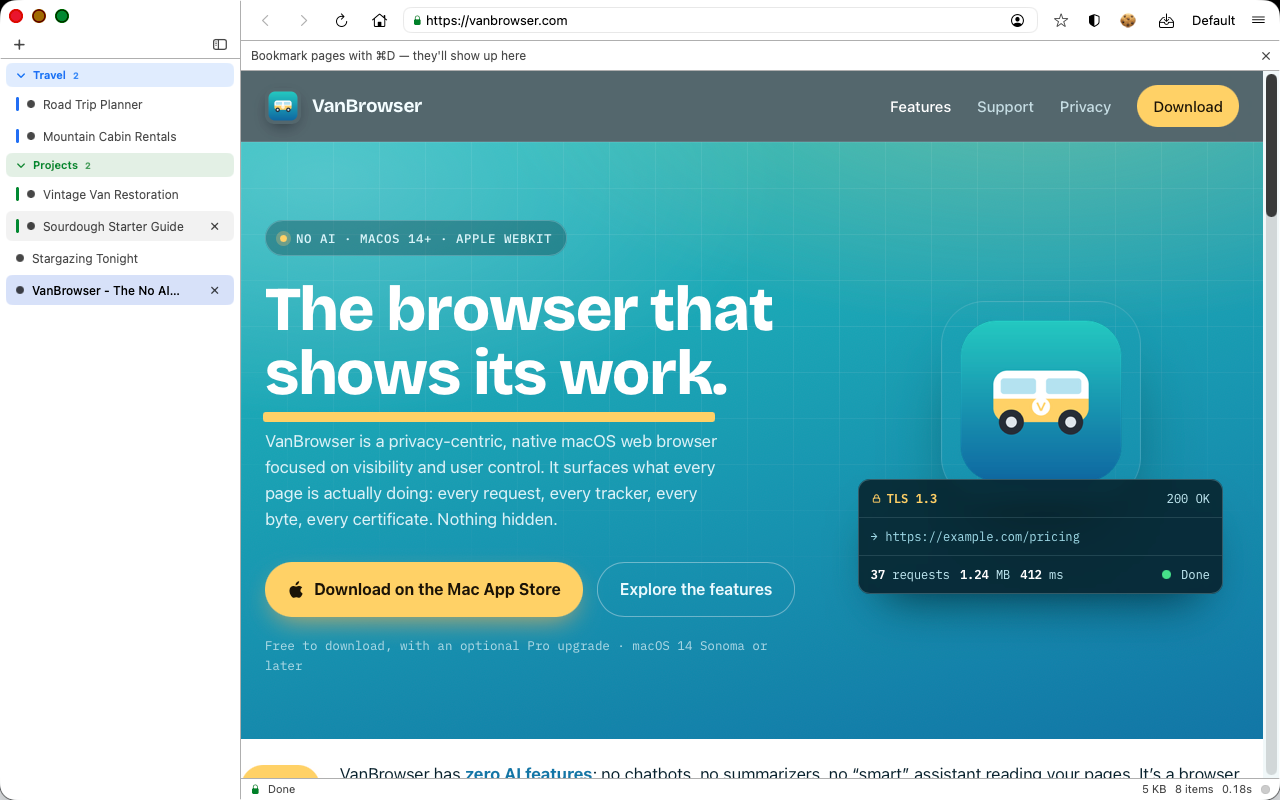Open the Privacy nav link
Screen dimensions: 1280x800
coord(1085,107)
